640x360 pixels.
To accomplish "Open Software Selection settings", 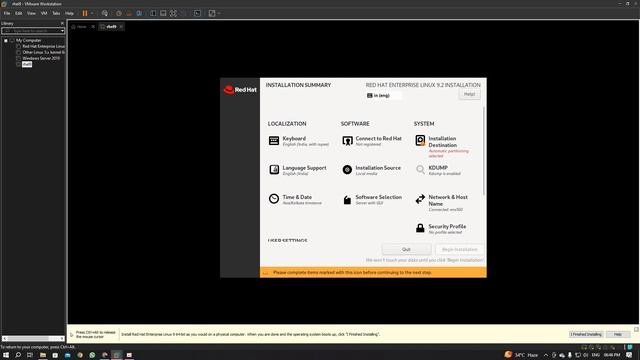I will click(372, 199).
